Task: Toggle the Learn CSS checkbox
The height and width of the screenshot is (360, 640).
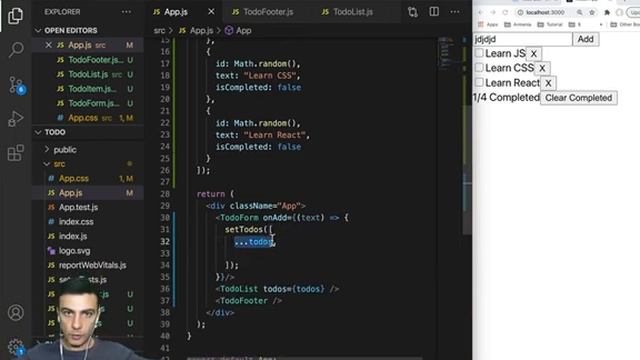Action: [479, 67]
